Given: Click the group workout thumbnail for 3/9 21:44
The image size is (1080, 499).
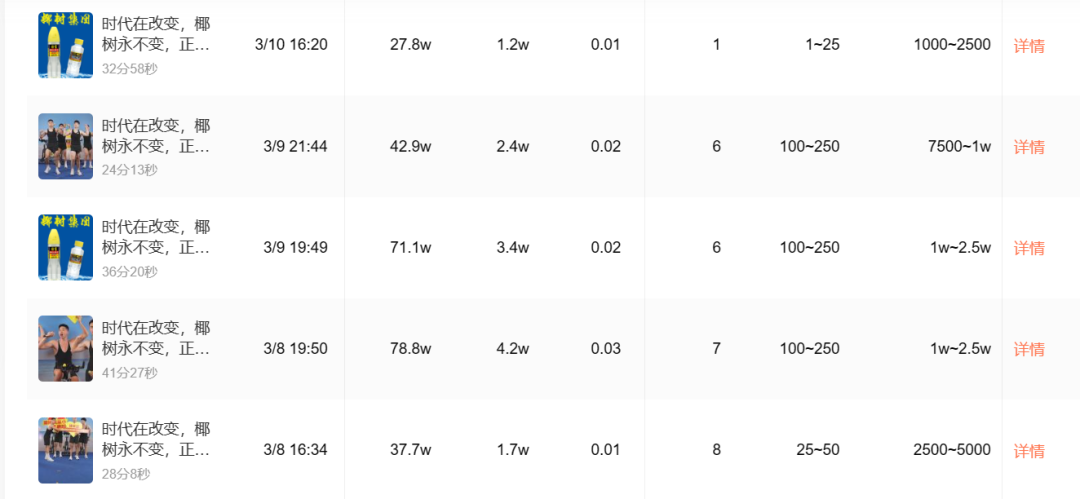Looking at the screenshot, I should 65,146.
